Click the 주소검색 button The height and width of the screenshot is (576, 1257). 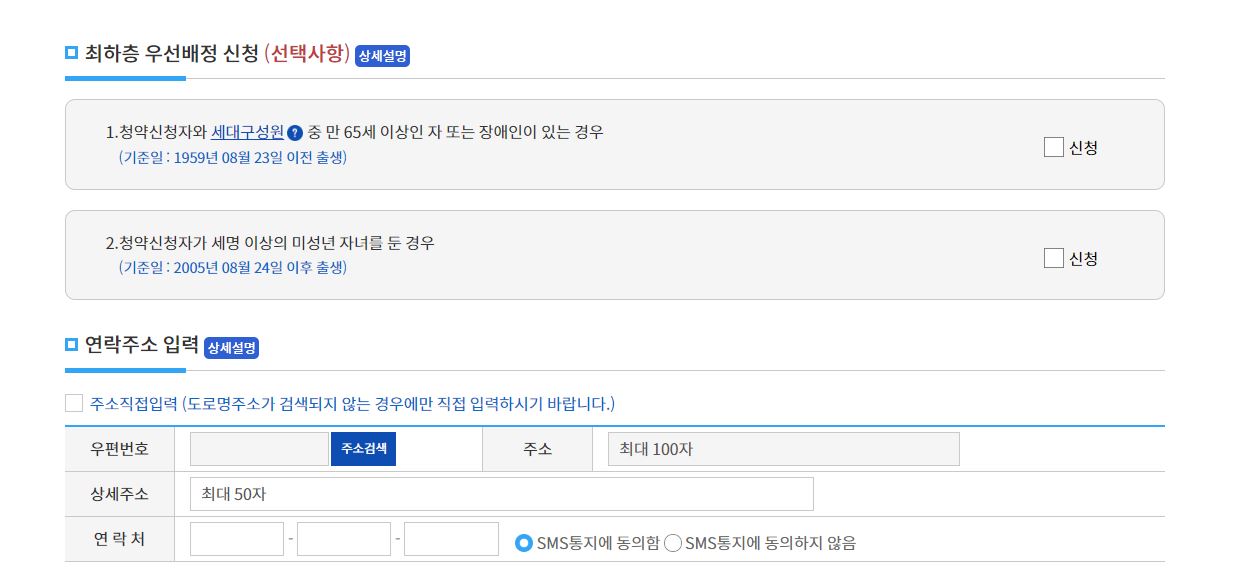coord(364,449)
